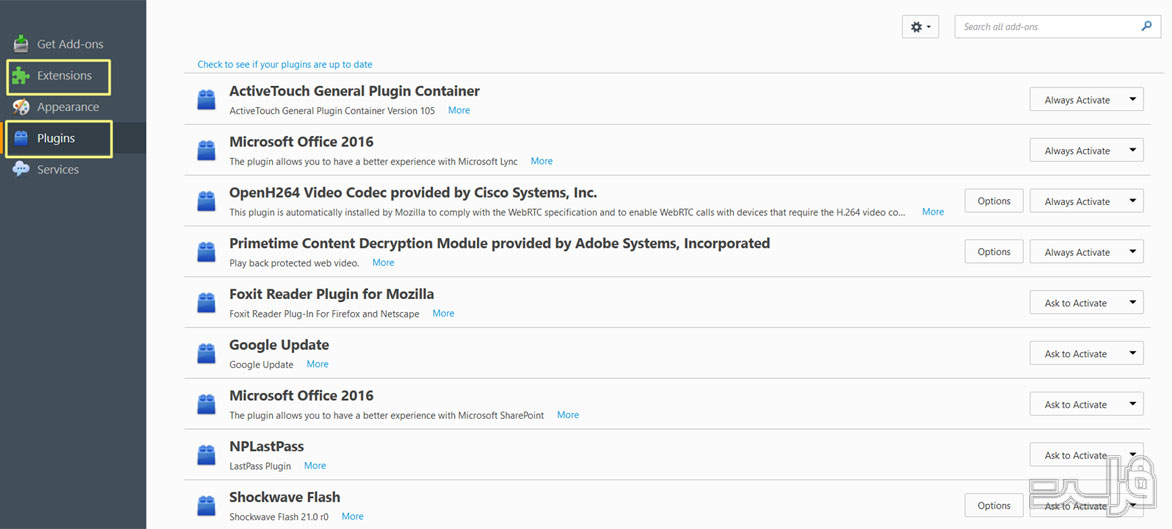The height and width of the screenshot is (529, 1172).
Task: Open the Get Add-ons section icon
Action: (x=22, y=44)
